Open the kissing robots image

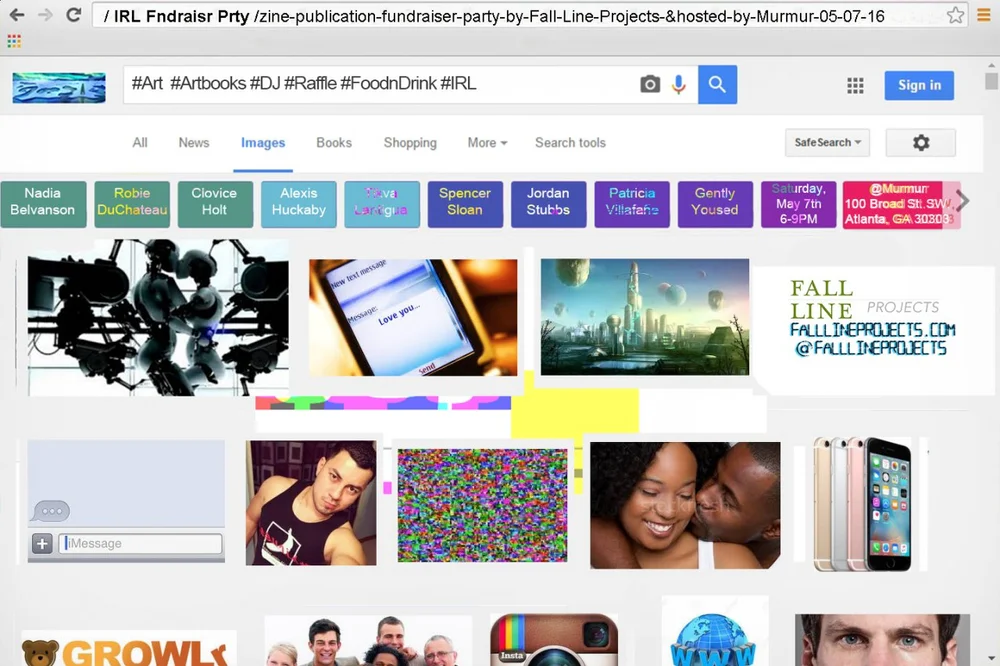[x=158, y=317]
